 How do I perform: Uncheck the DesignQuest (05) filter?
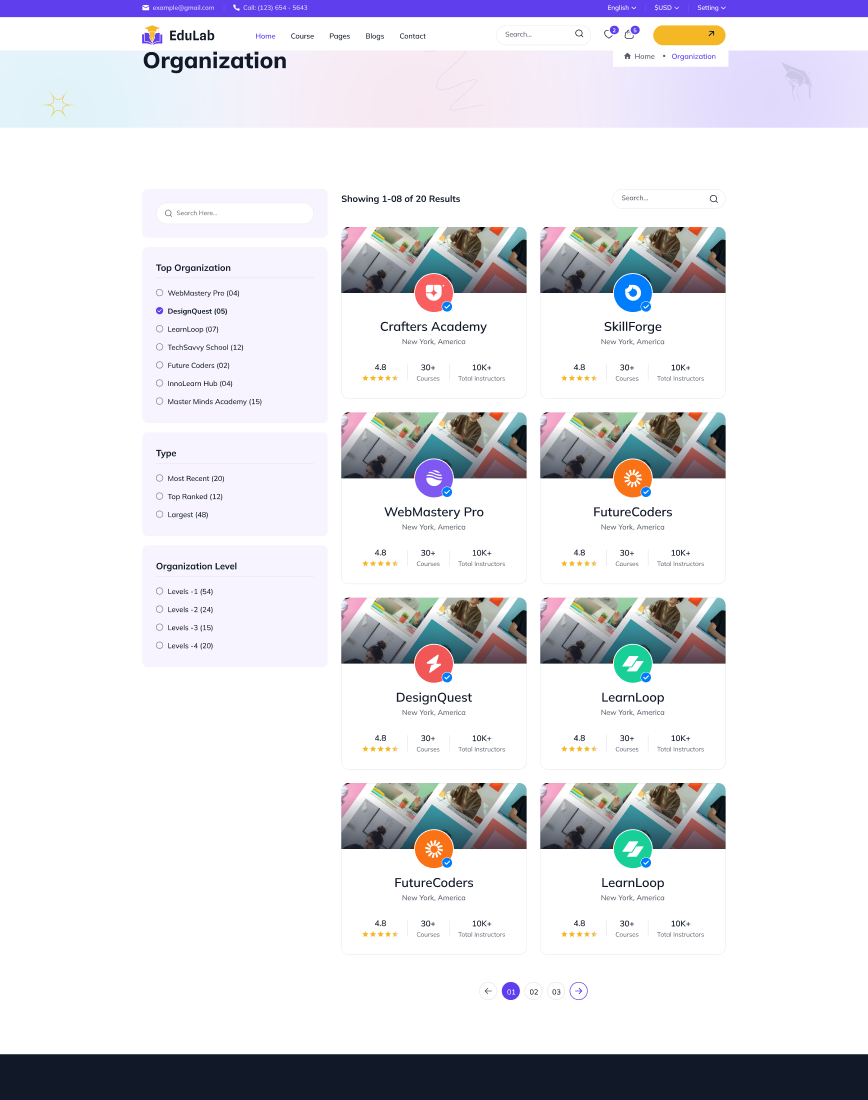tap(192, 311)
